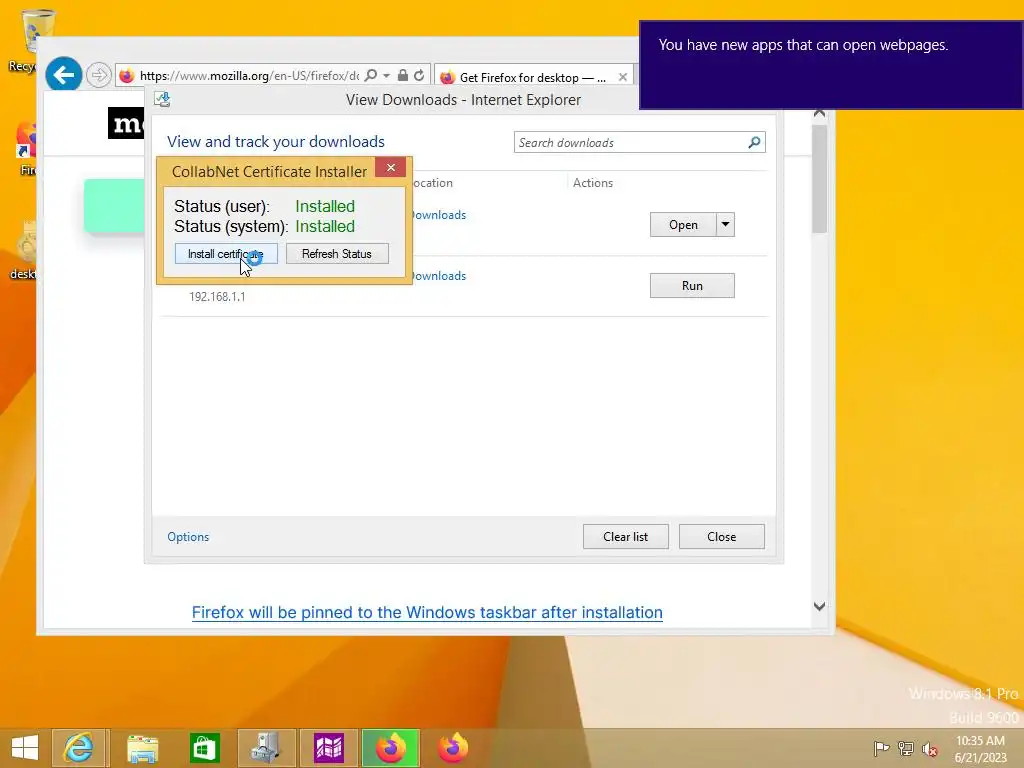Click the computer tool icon on taskbar
This screenshot has width=1024, height=768.
pyautogui.click(x=266, y=748)
